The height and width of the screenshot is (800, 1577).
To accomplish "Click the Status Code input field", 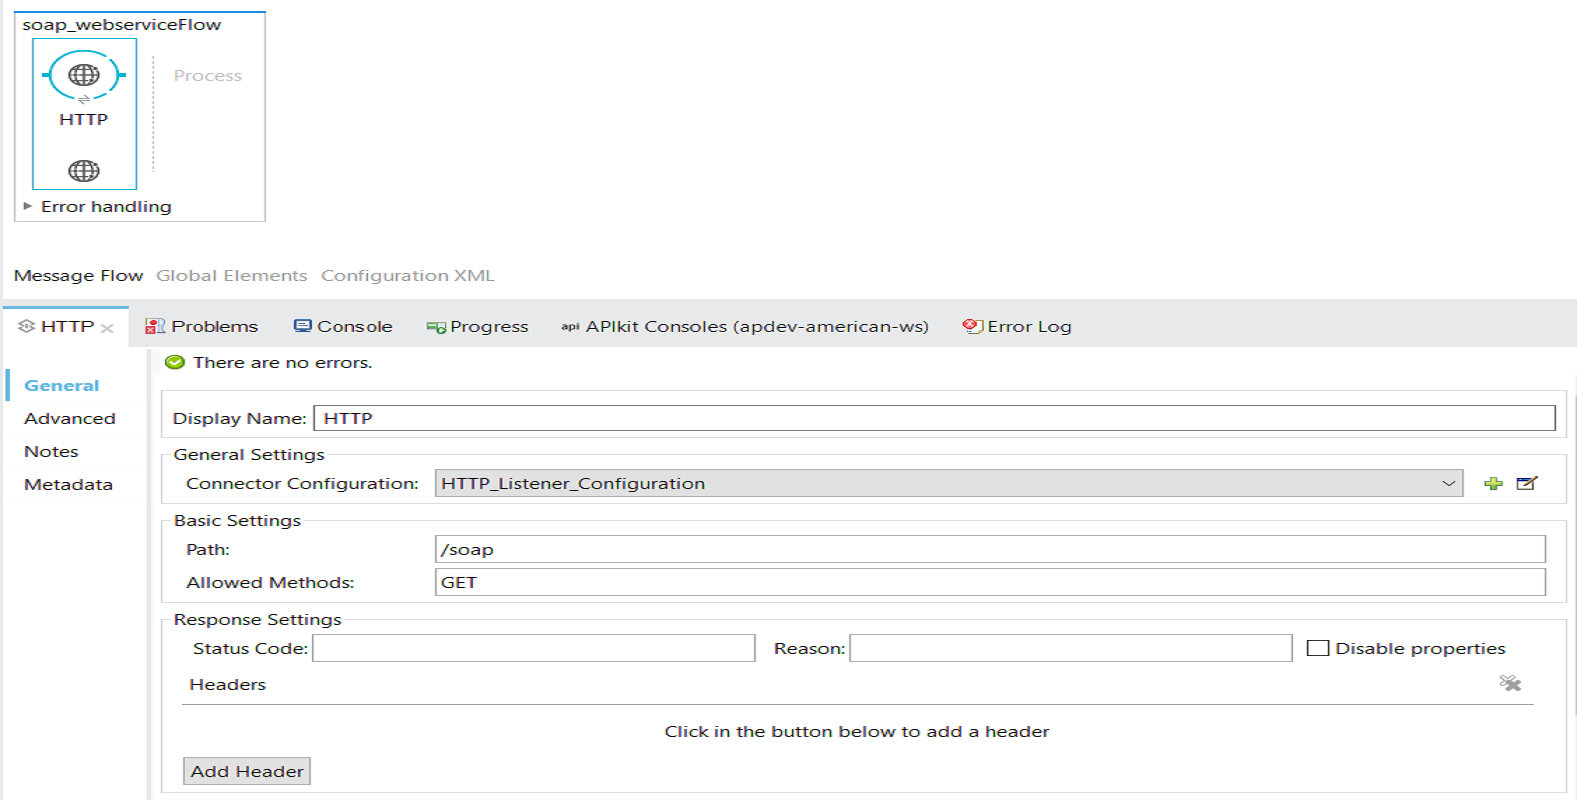I will (533, 648).
